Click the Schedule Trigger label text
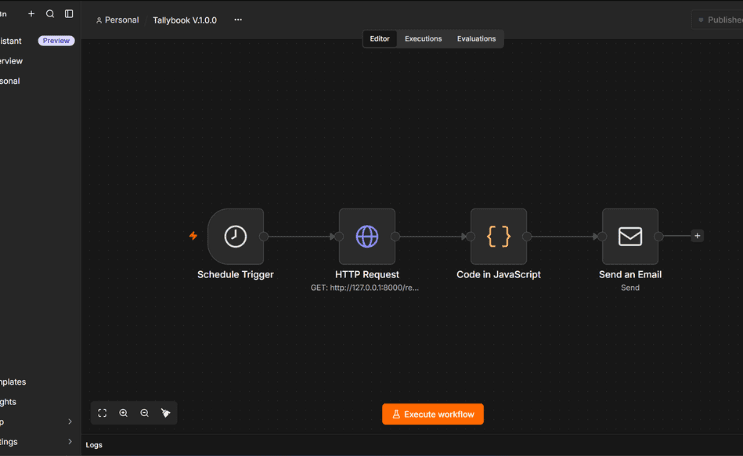The width and height of the screenshot is (743, 456). [x=236, y=274]
